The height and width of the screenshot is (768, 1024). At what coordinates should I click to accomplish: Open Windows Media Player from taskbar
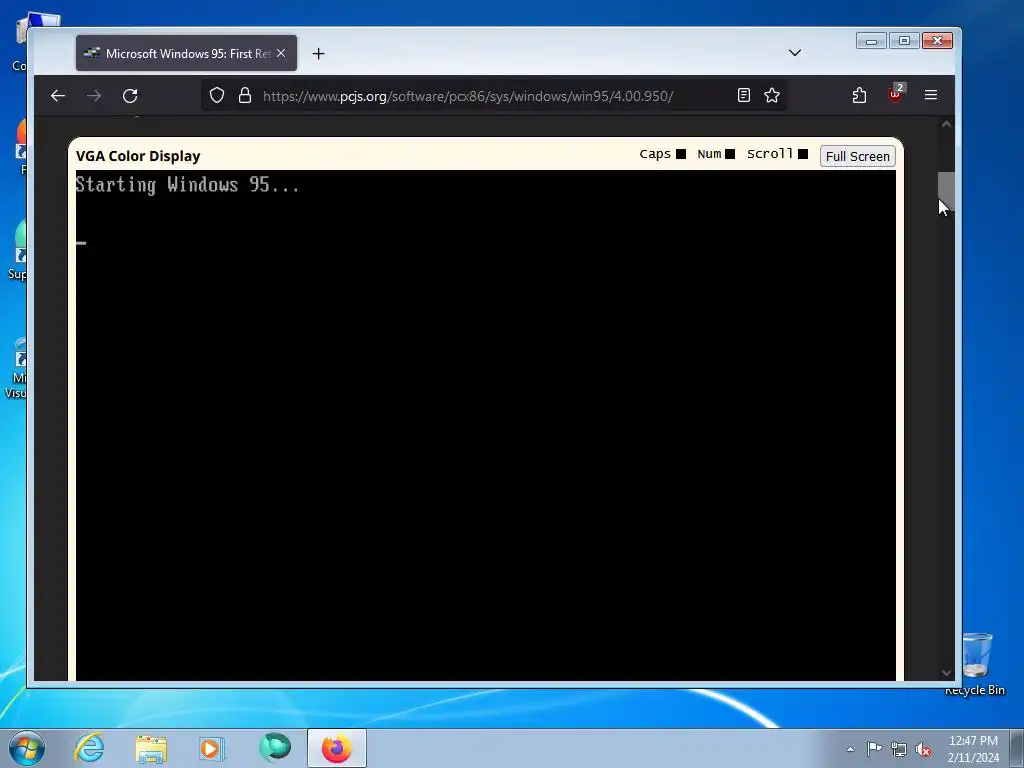pos(211,748)
